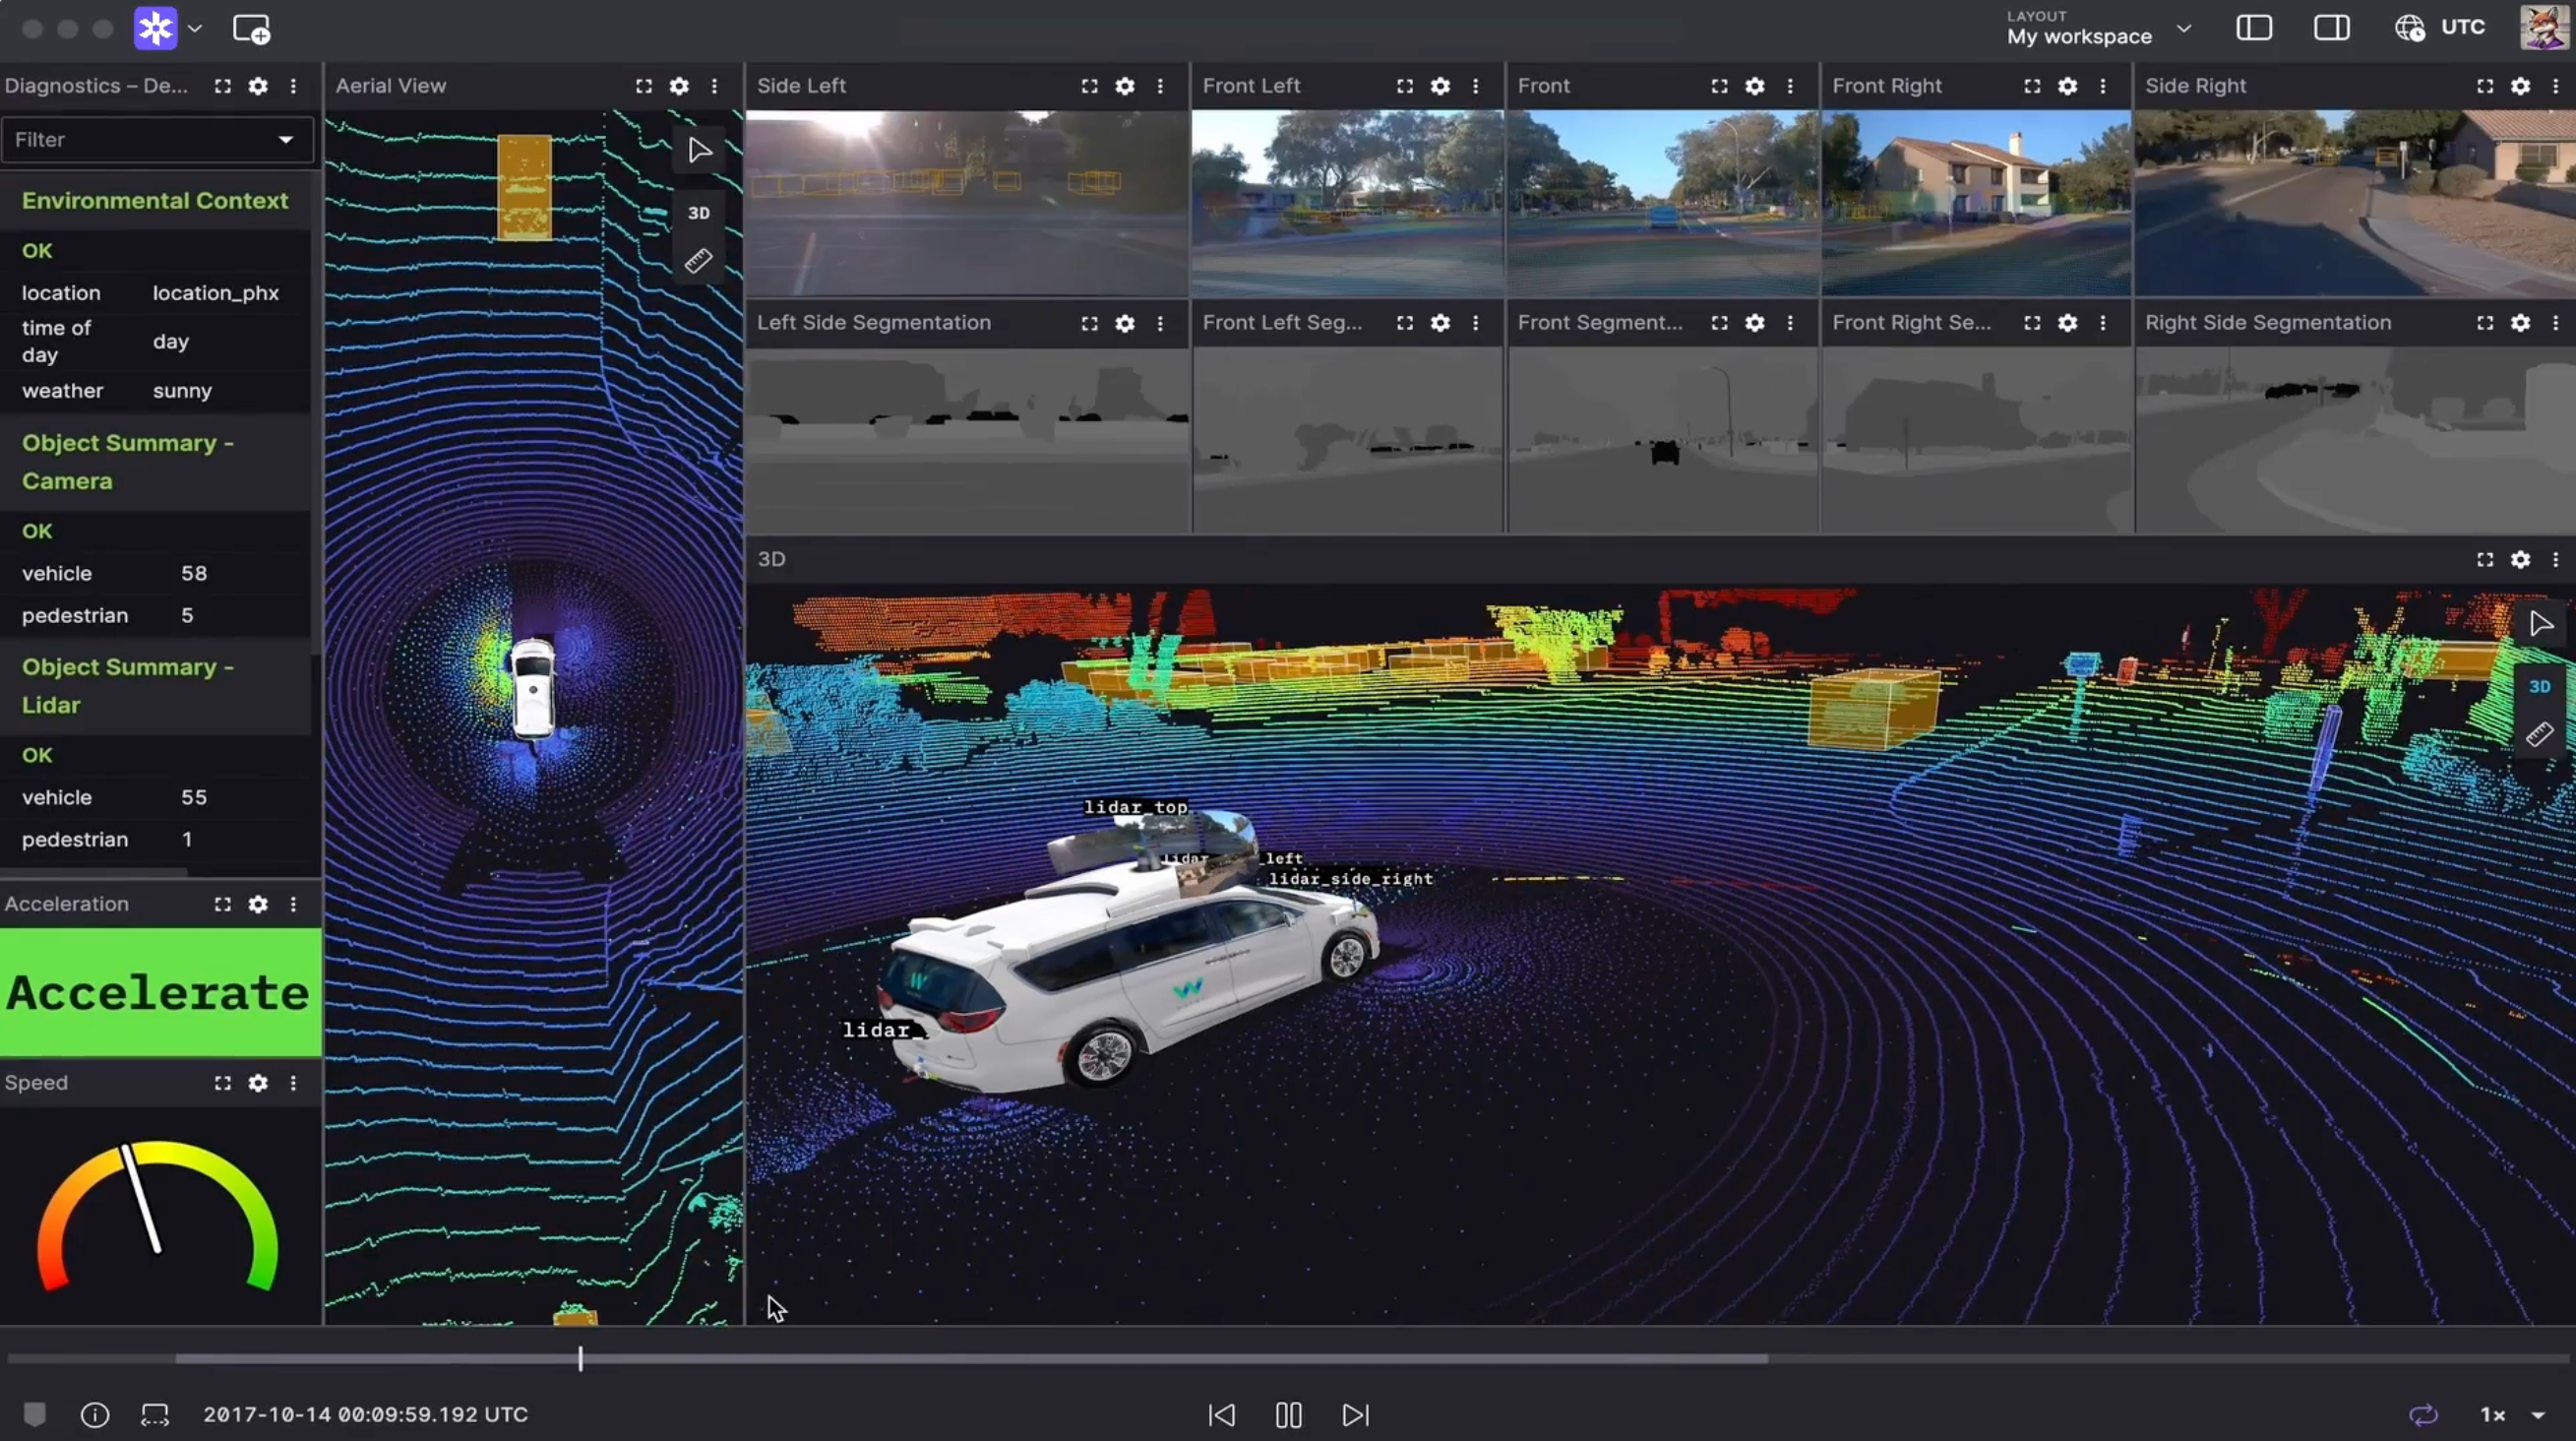The image size is (2576, 1441).
Task: Open the large 3D panel settings
Action: click(x=2521, y=560)
